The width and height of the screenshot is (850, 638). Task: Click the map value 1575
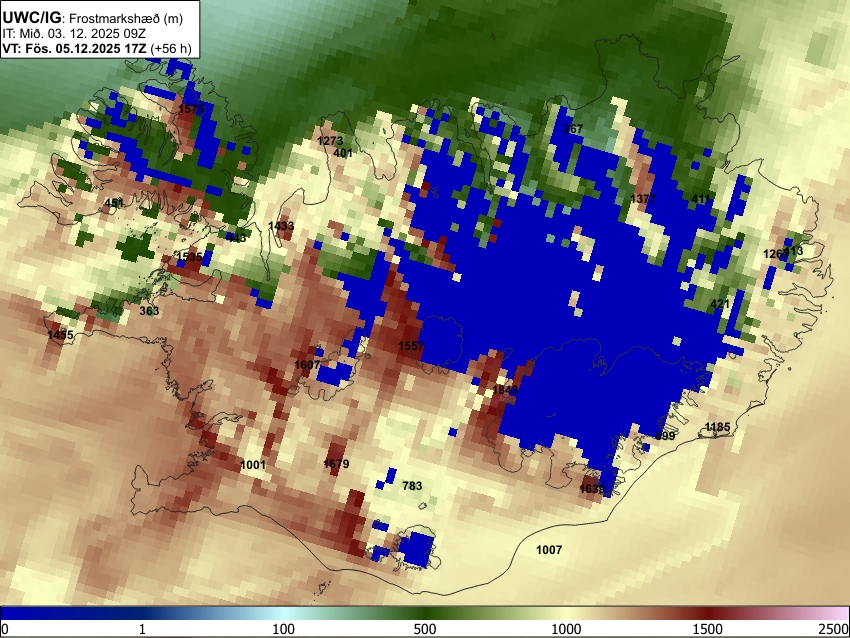[x=191, y=109]
